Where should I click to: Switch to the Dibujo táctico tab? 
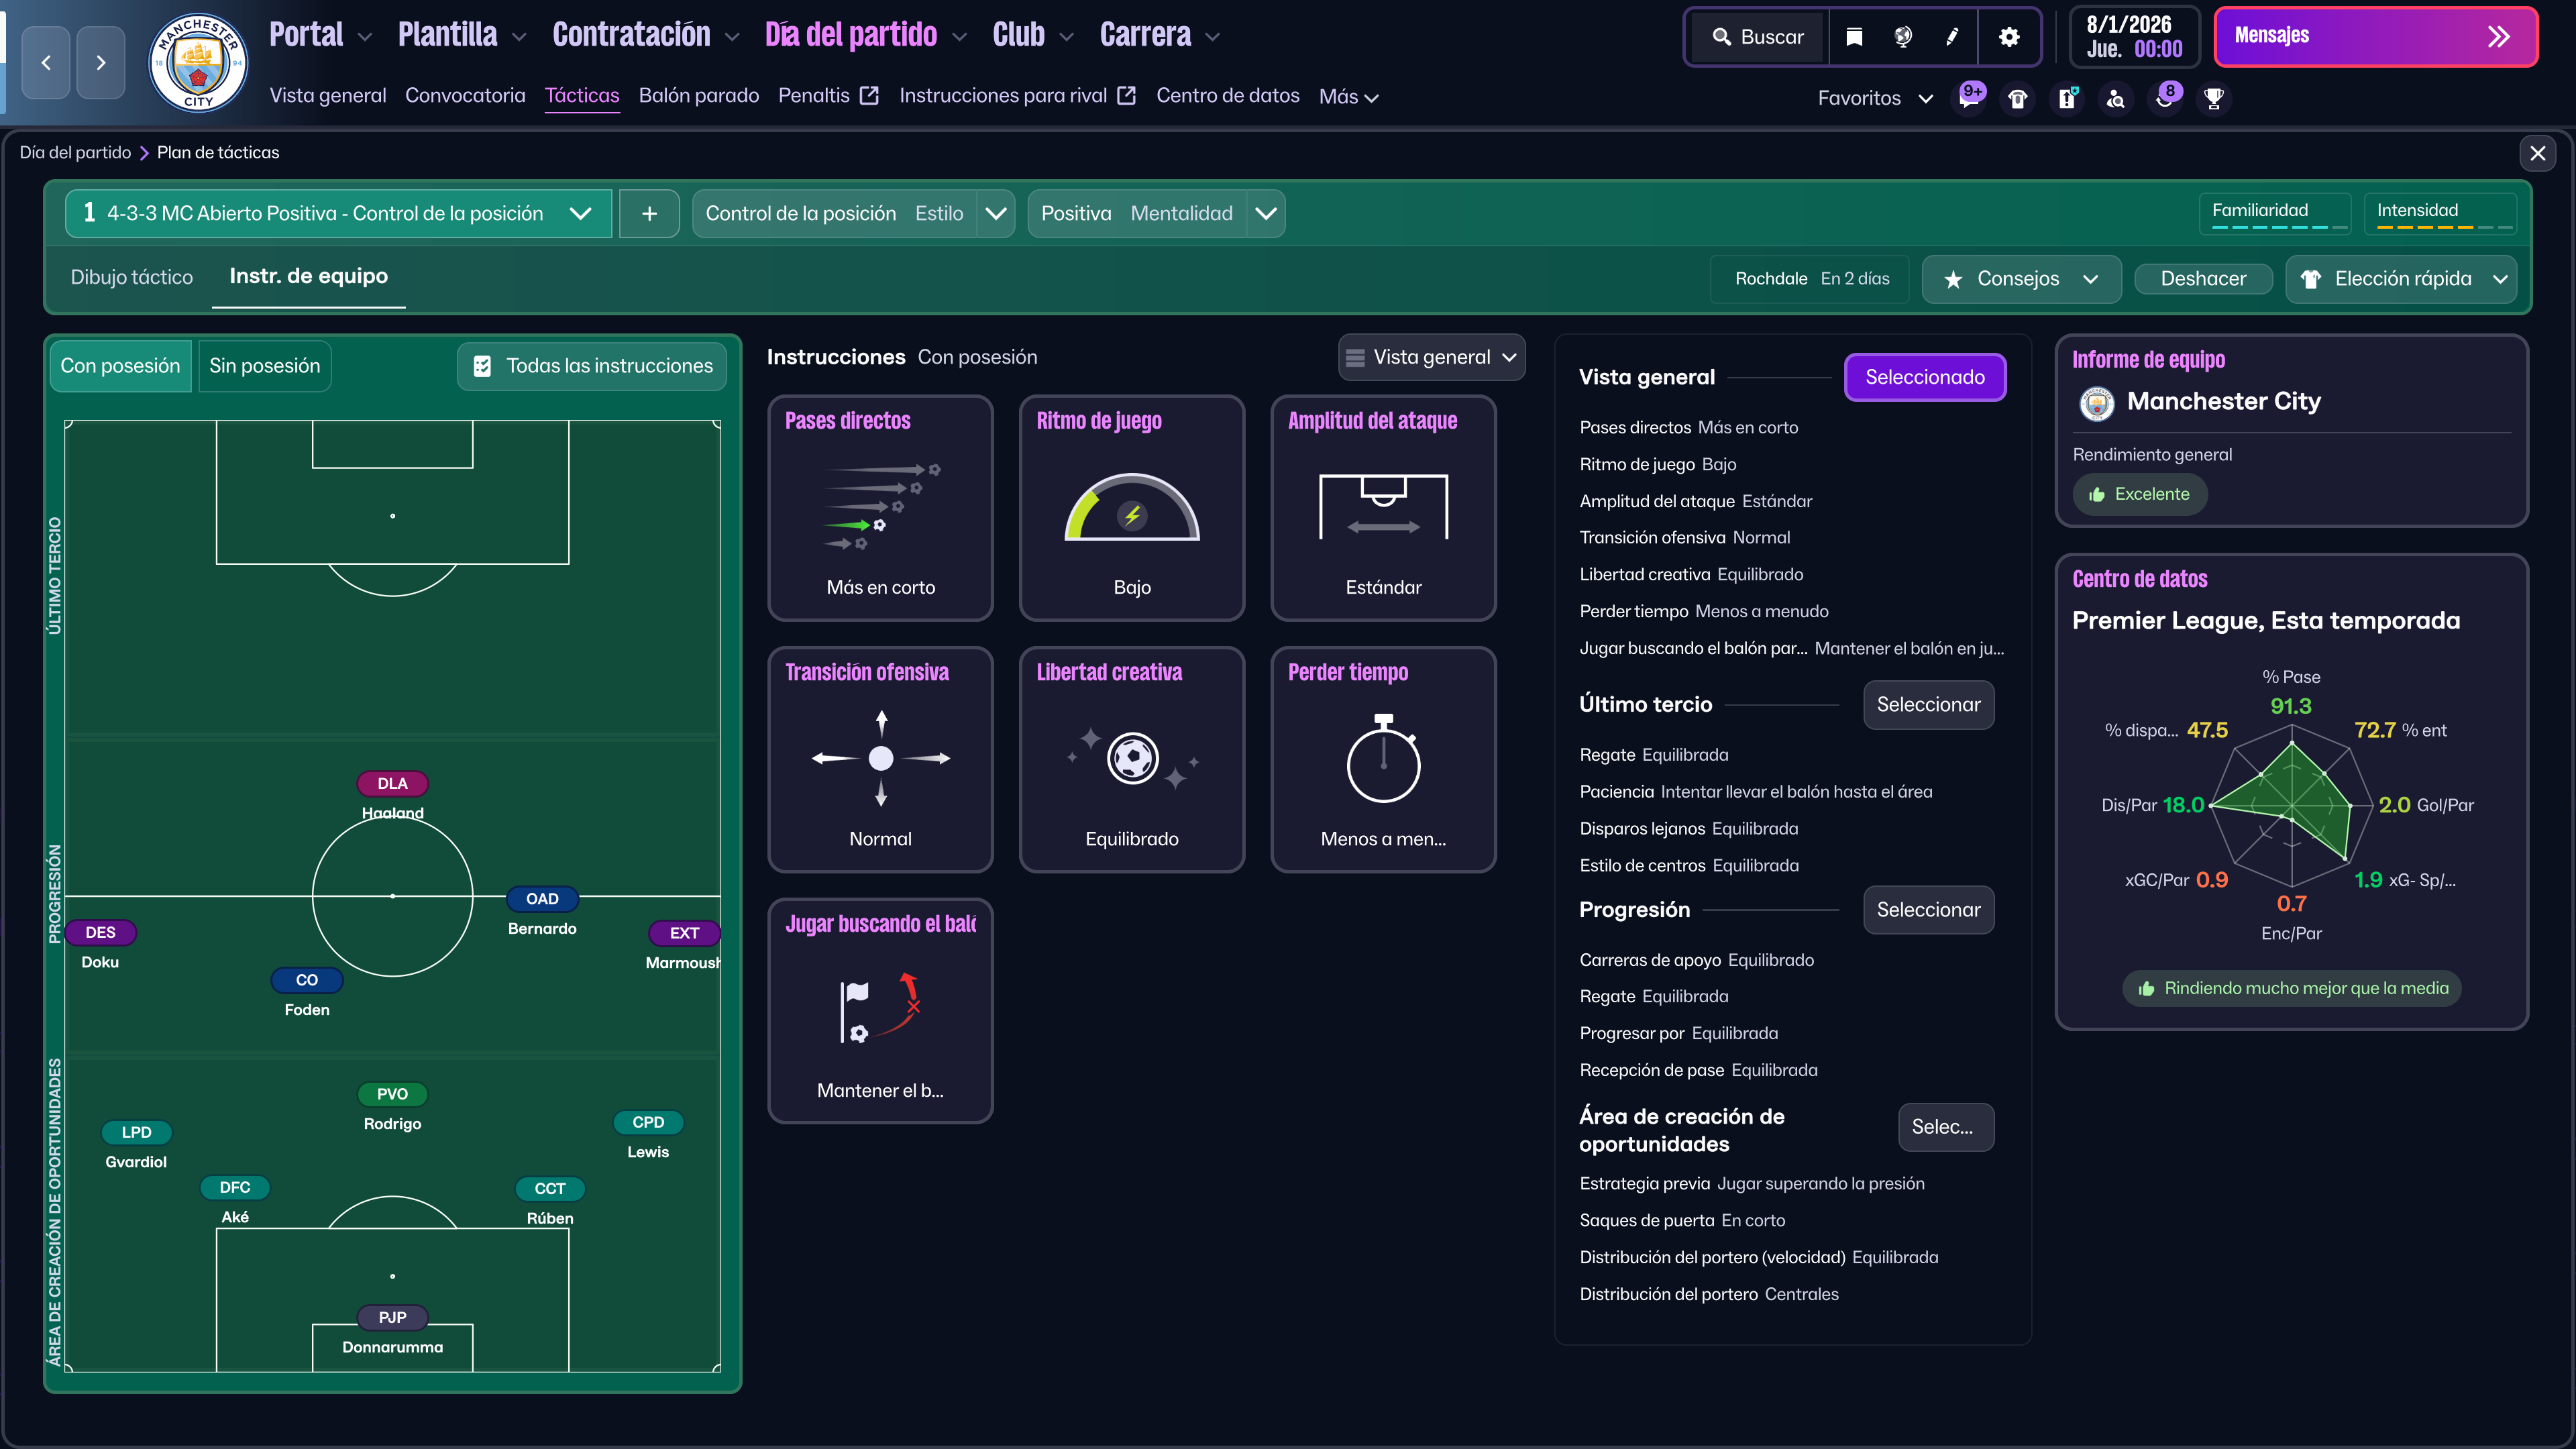(133, 277)
